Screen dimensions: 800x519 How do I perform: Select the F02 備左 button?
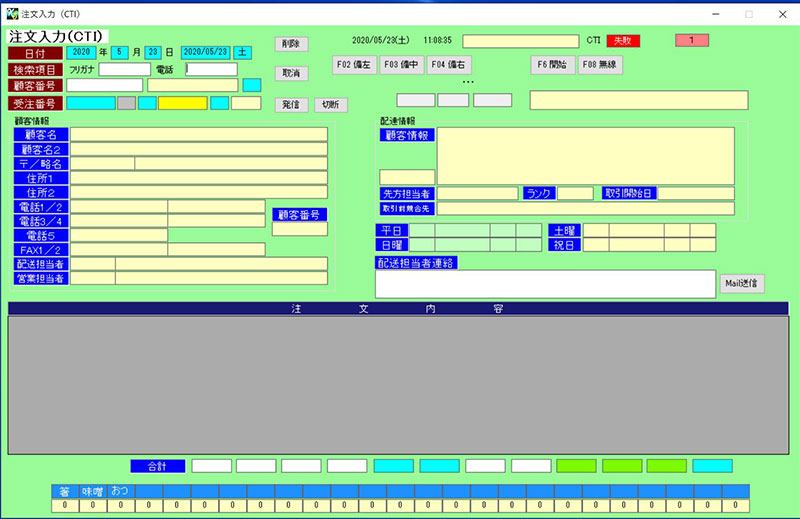tap(353, 64)
